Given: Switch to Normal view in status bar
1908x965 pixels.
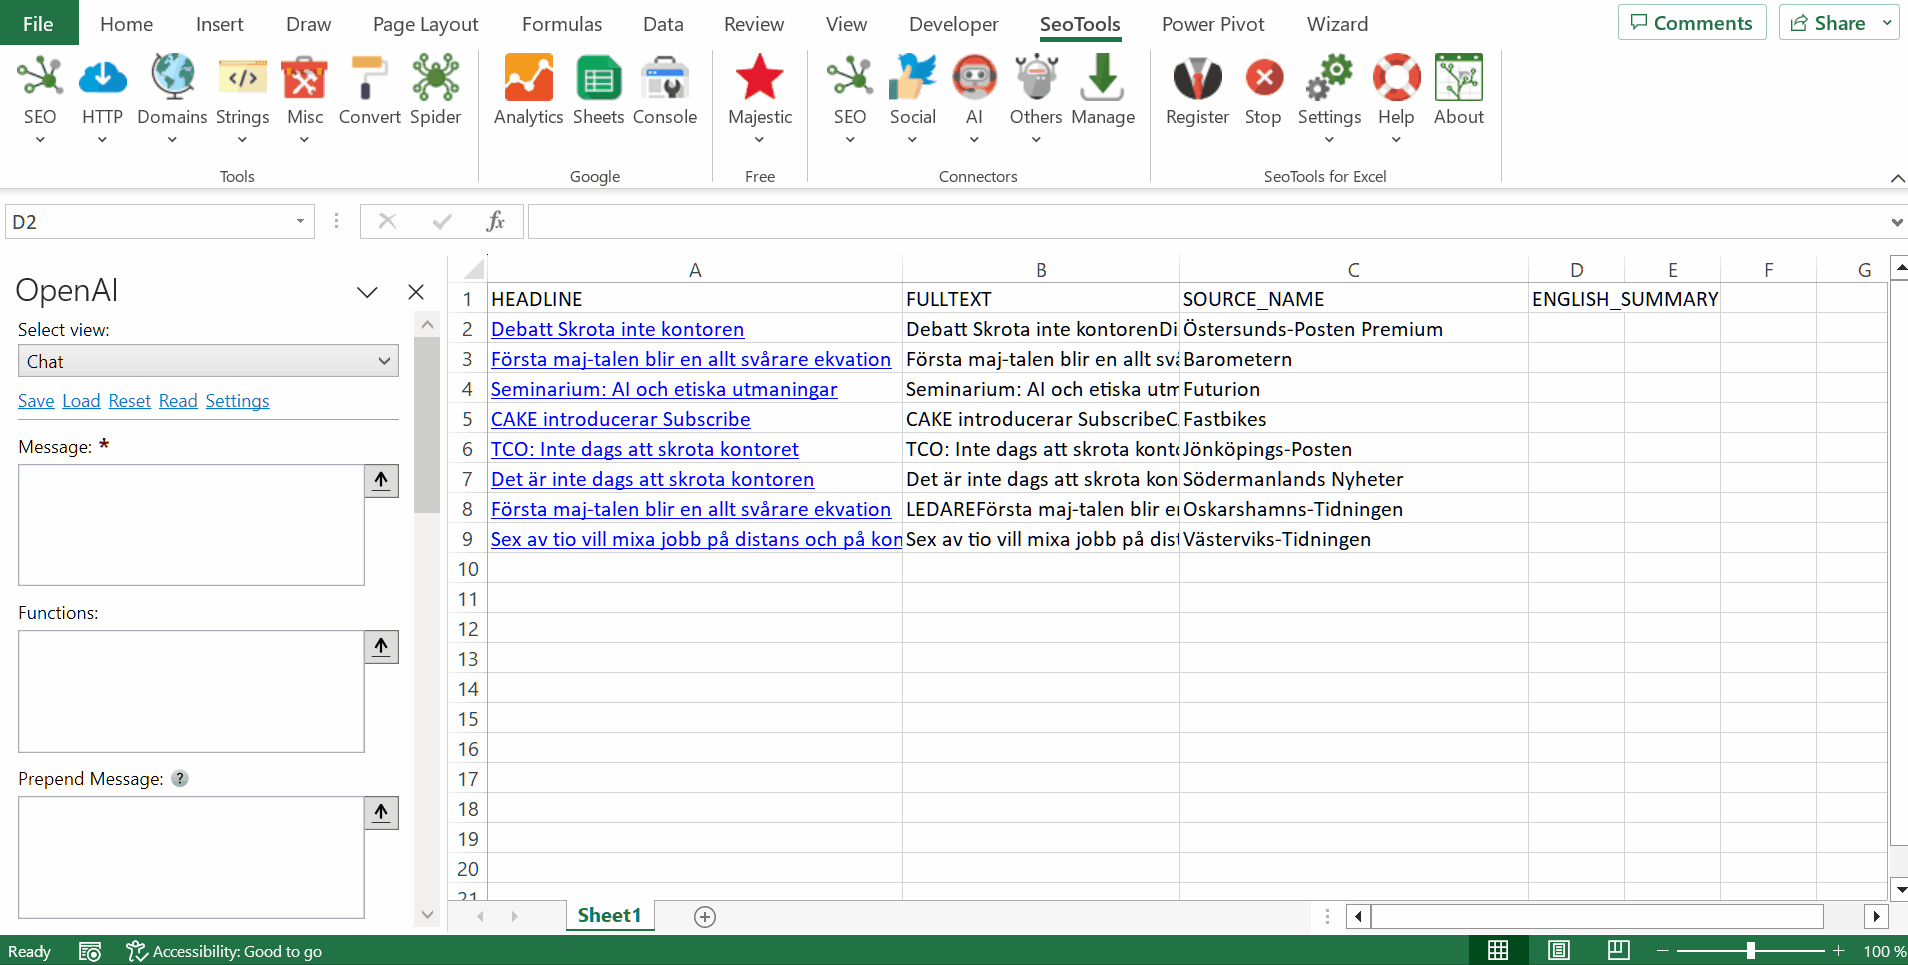Looking at the screenshot, I should 1498,951.
